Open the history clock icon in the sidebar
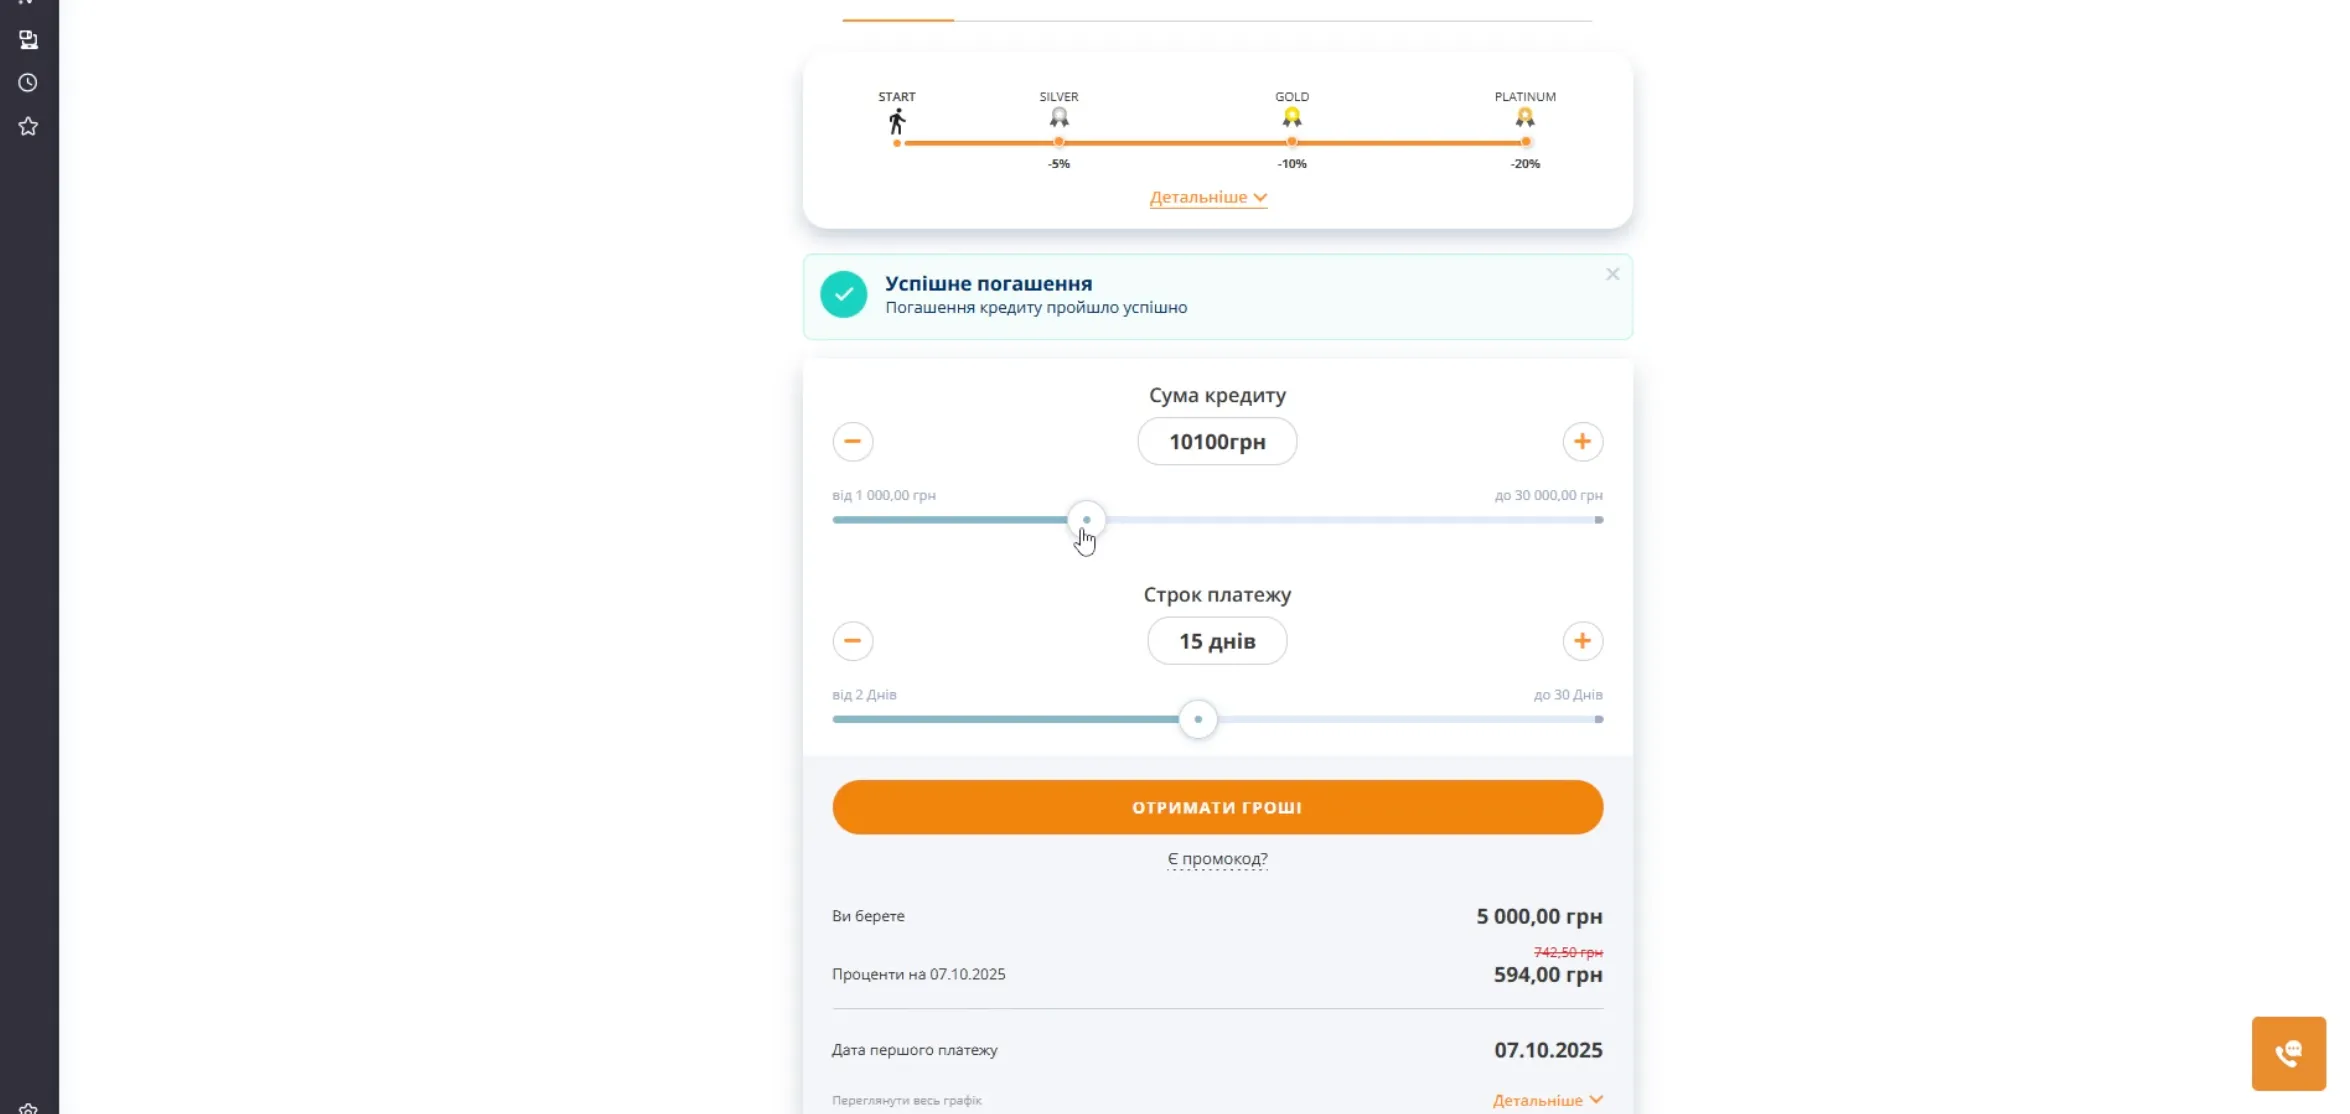The height and width of the screenshot is (1114, 2350). click(x=28, y=83)
